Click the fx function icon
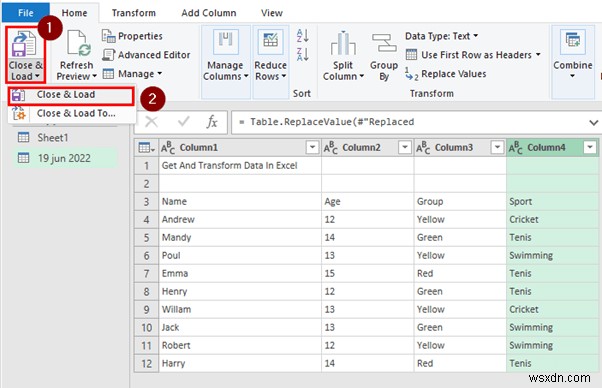The height and width of the screenshot is (388, 602). pos(212,122)
